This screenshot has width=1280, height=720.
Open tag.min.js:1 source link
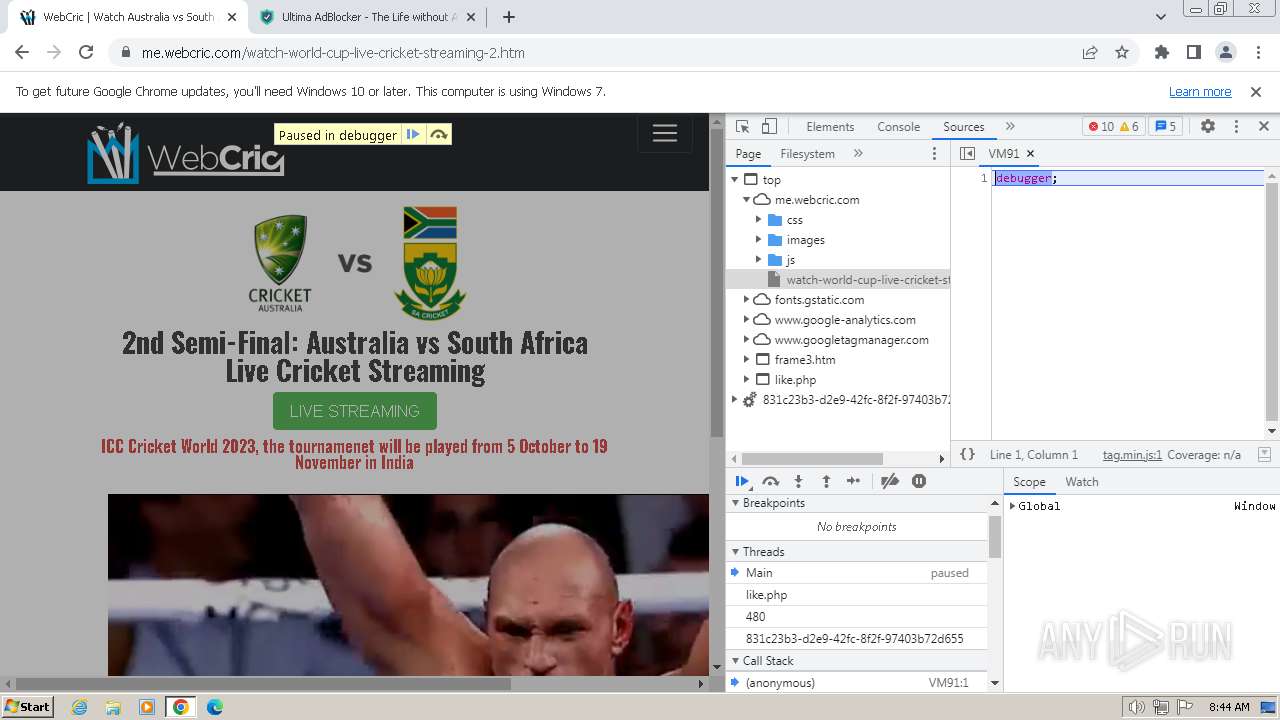(x=1132, y=454)
